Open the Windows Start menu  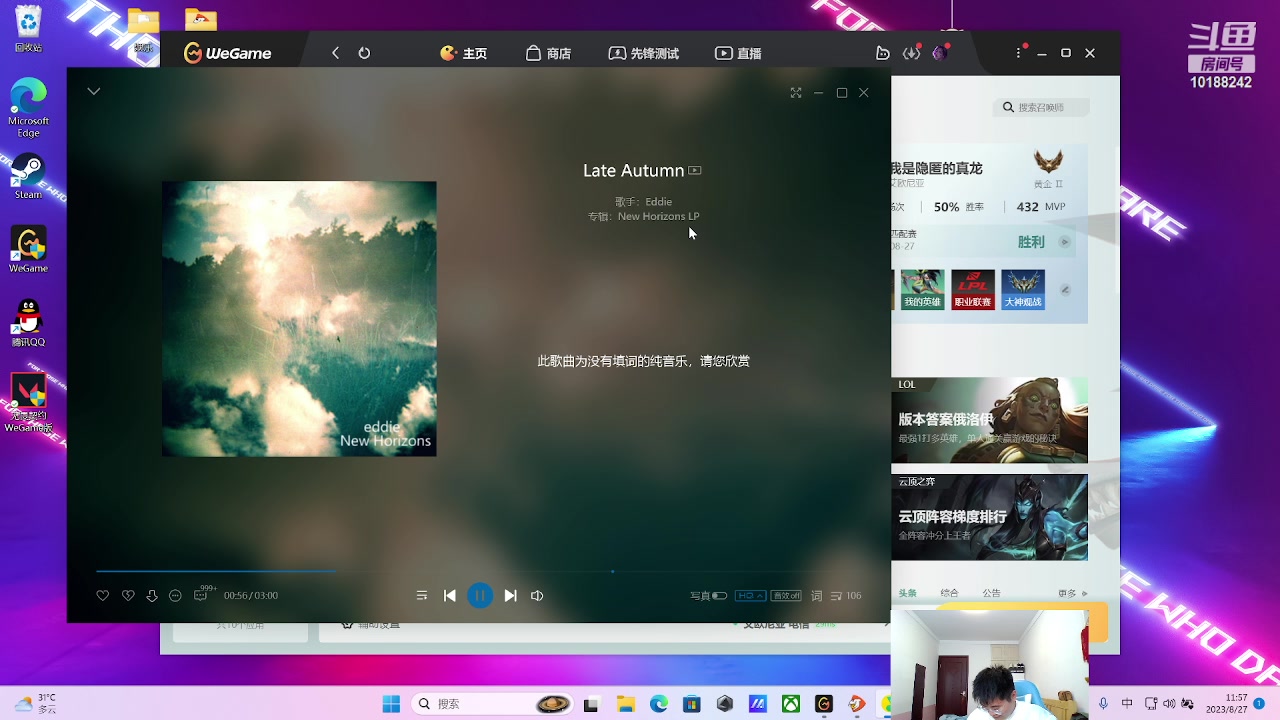(x=391, y=704)
